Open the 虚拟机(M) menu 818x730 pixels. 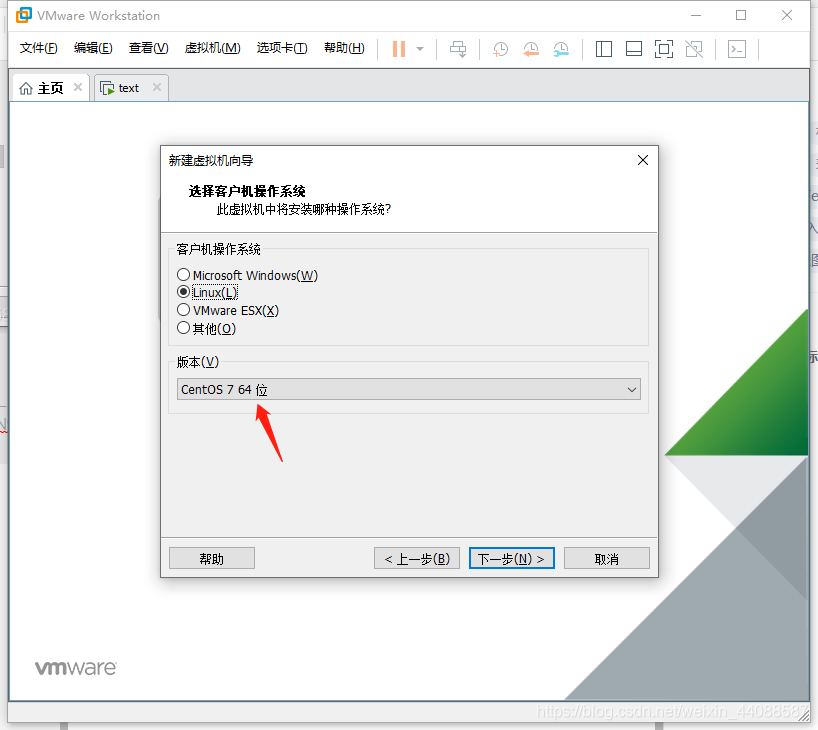pyautogui.click(x=212, y=48)
